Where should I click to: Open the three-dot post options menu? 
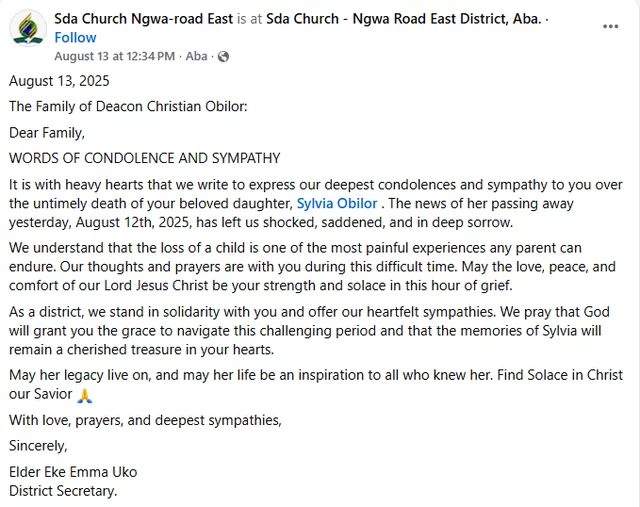(x=610, y=26)
